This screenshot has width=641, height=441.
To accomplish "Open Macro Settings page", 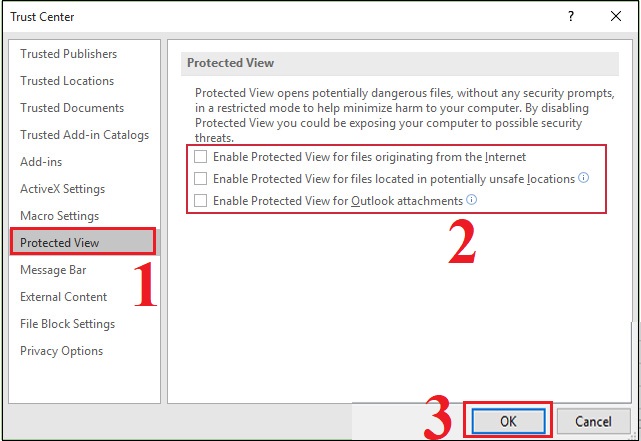I will 59,216.
